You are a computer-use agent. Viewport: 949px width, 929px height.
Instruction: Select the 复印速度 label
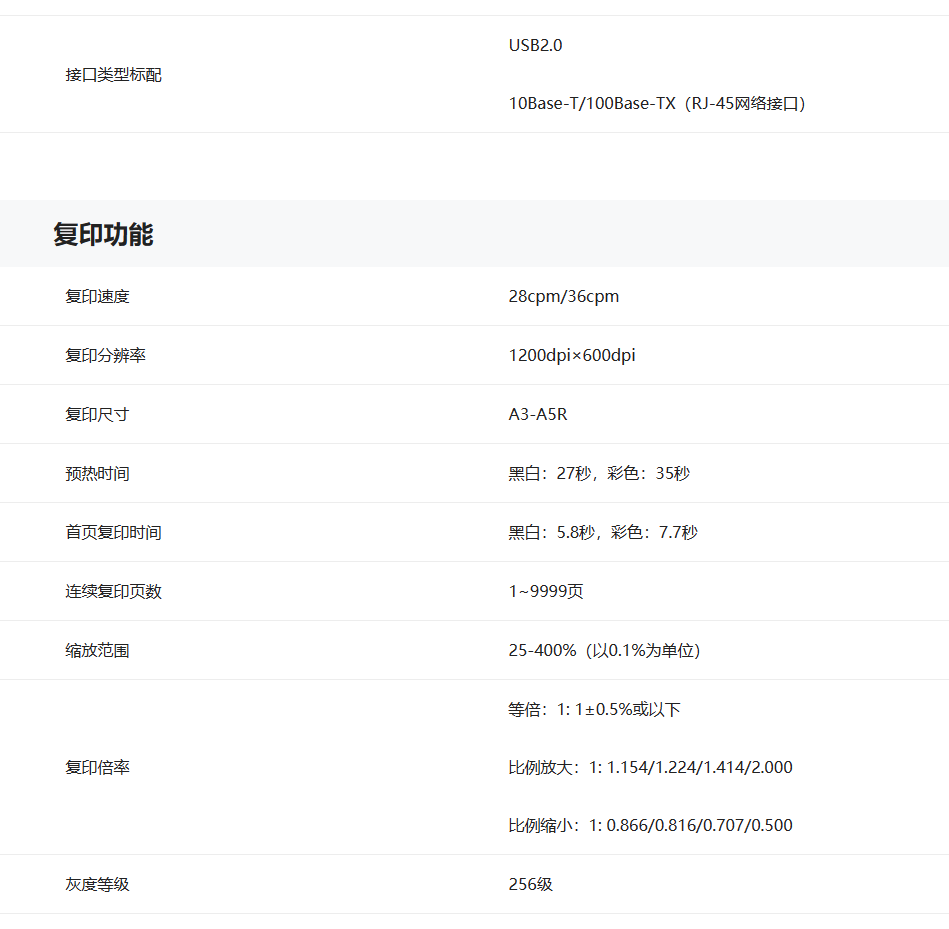(x=97, y=296)
